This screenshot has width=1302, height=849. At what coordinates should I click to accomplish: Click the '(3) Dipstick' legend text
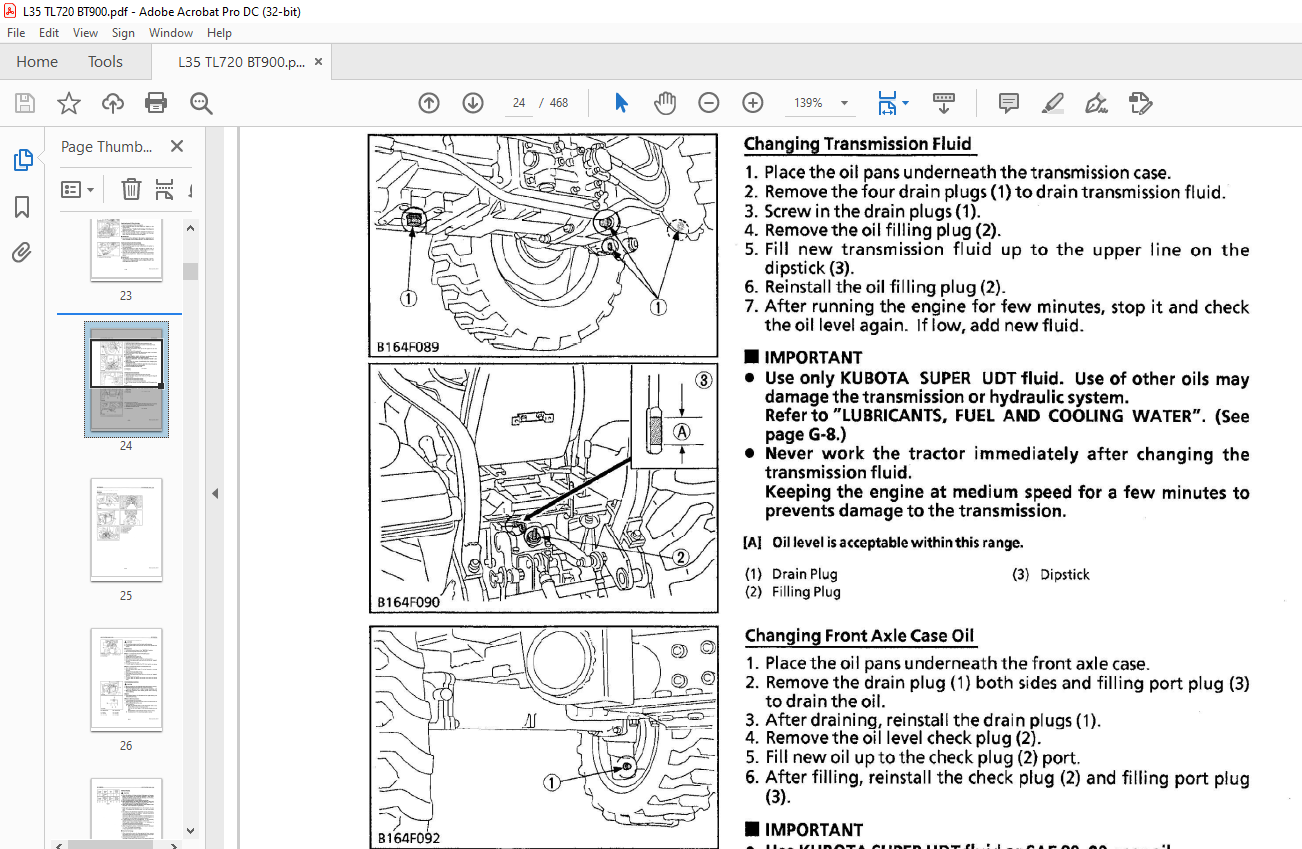(1051, 575)
